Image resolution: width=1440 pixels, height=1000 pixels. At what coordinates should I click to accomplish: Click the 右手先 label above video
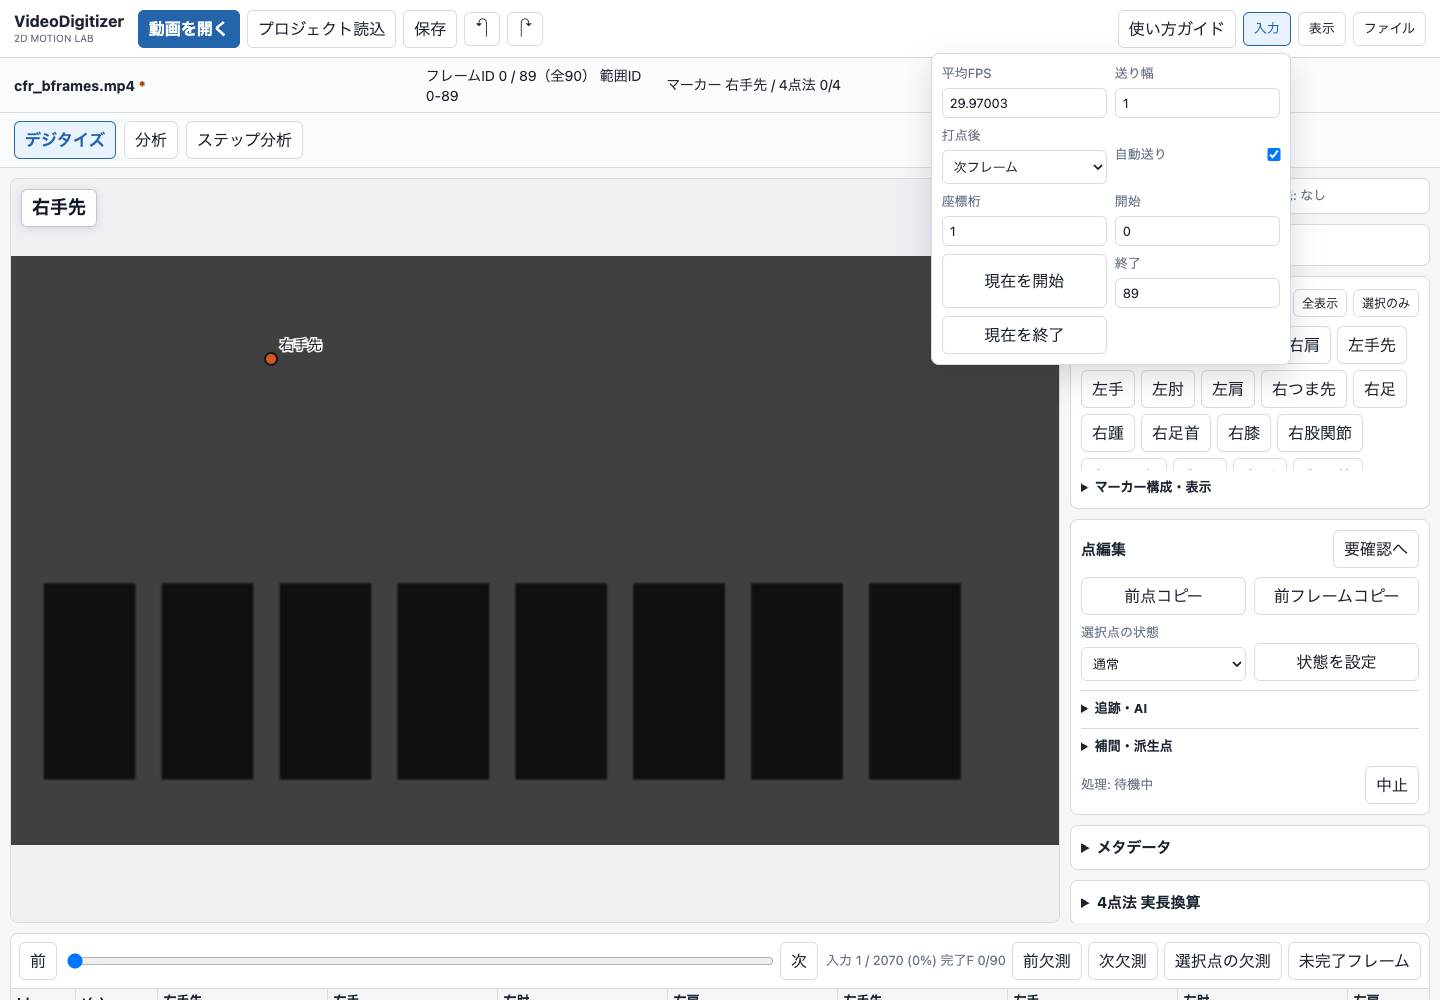click(x=59, y=208)
